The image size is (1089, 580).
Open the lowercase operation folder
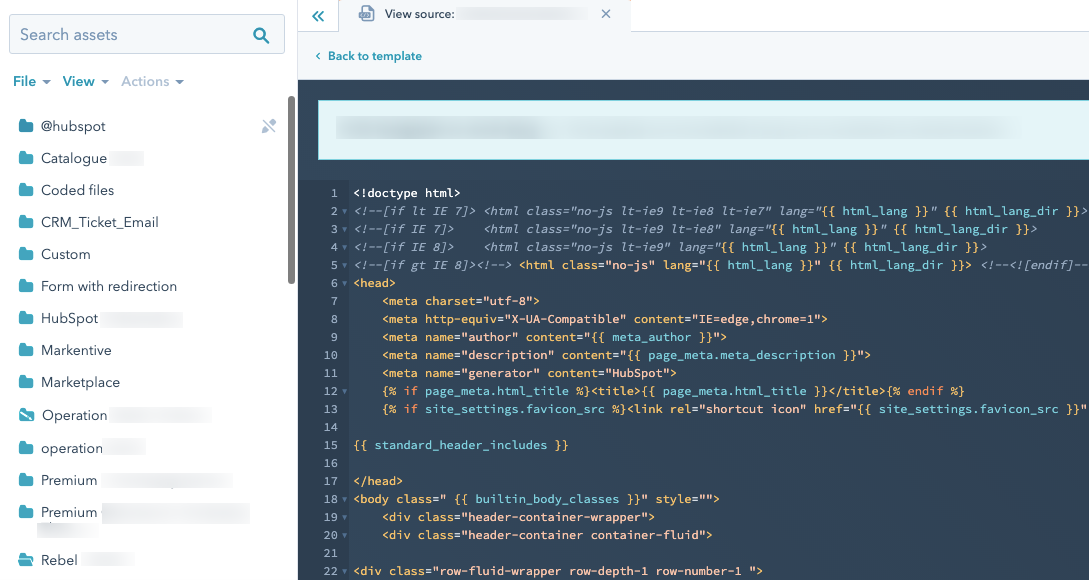click(72, 448)
